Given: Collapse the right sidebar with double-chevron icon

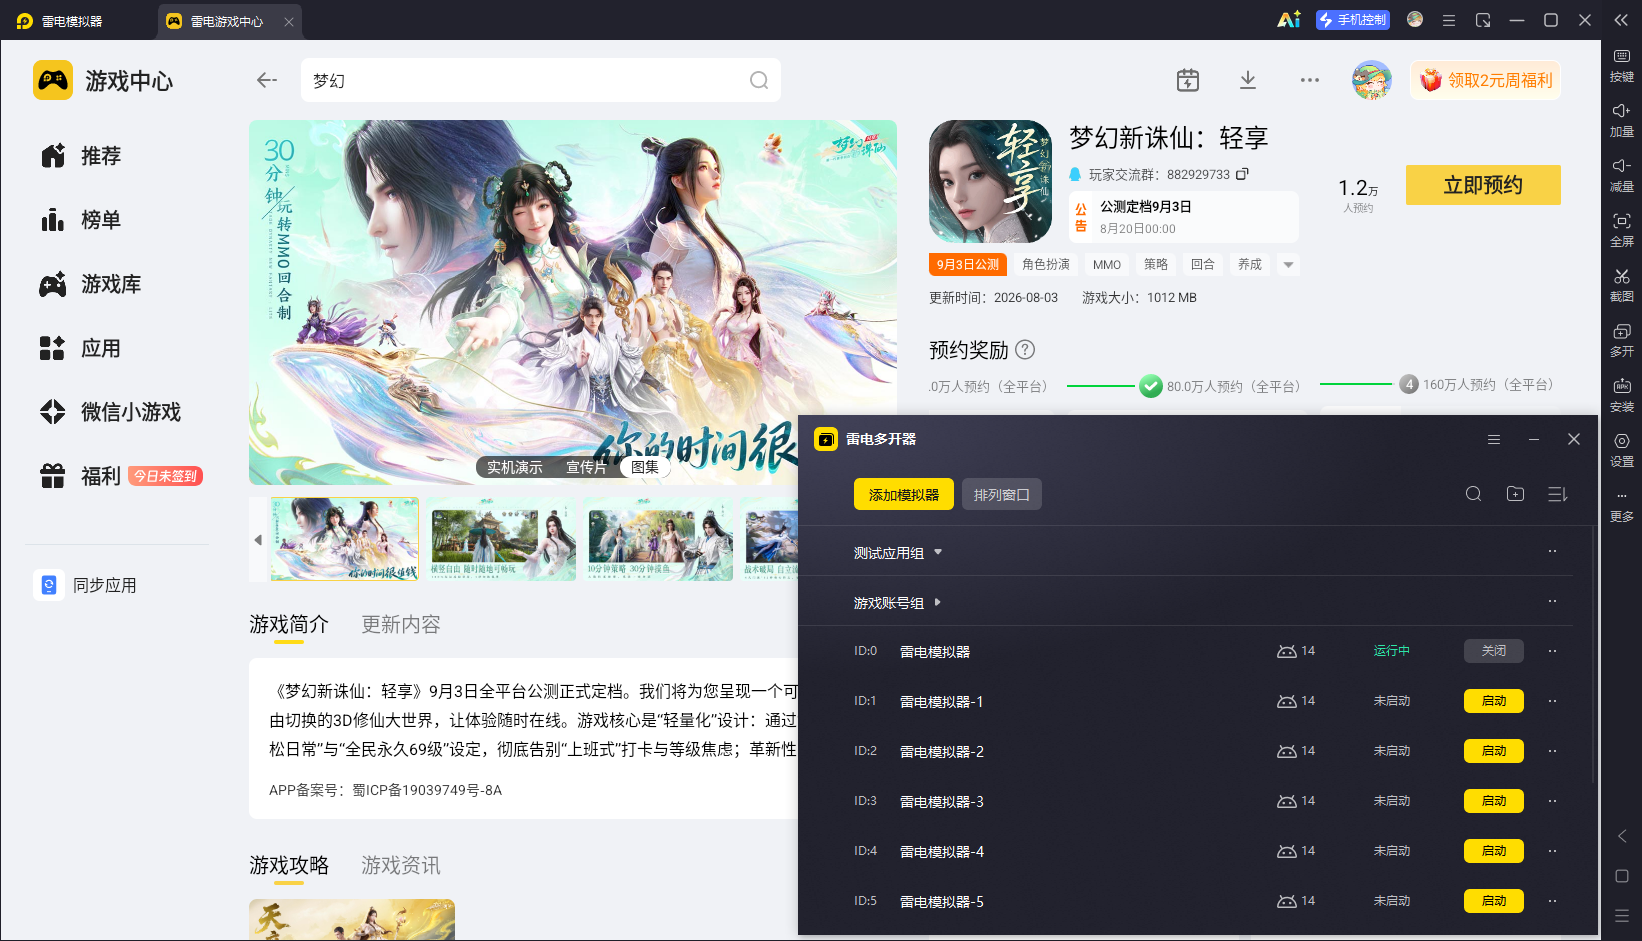Looking at the screenshot, I should coord(1622,20).
